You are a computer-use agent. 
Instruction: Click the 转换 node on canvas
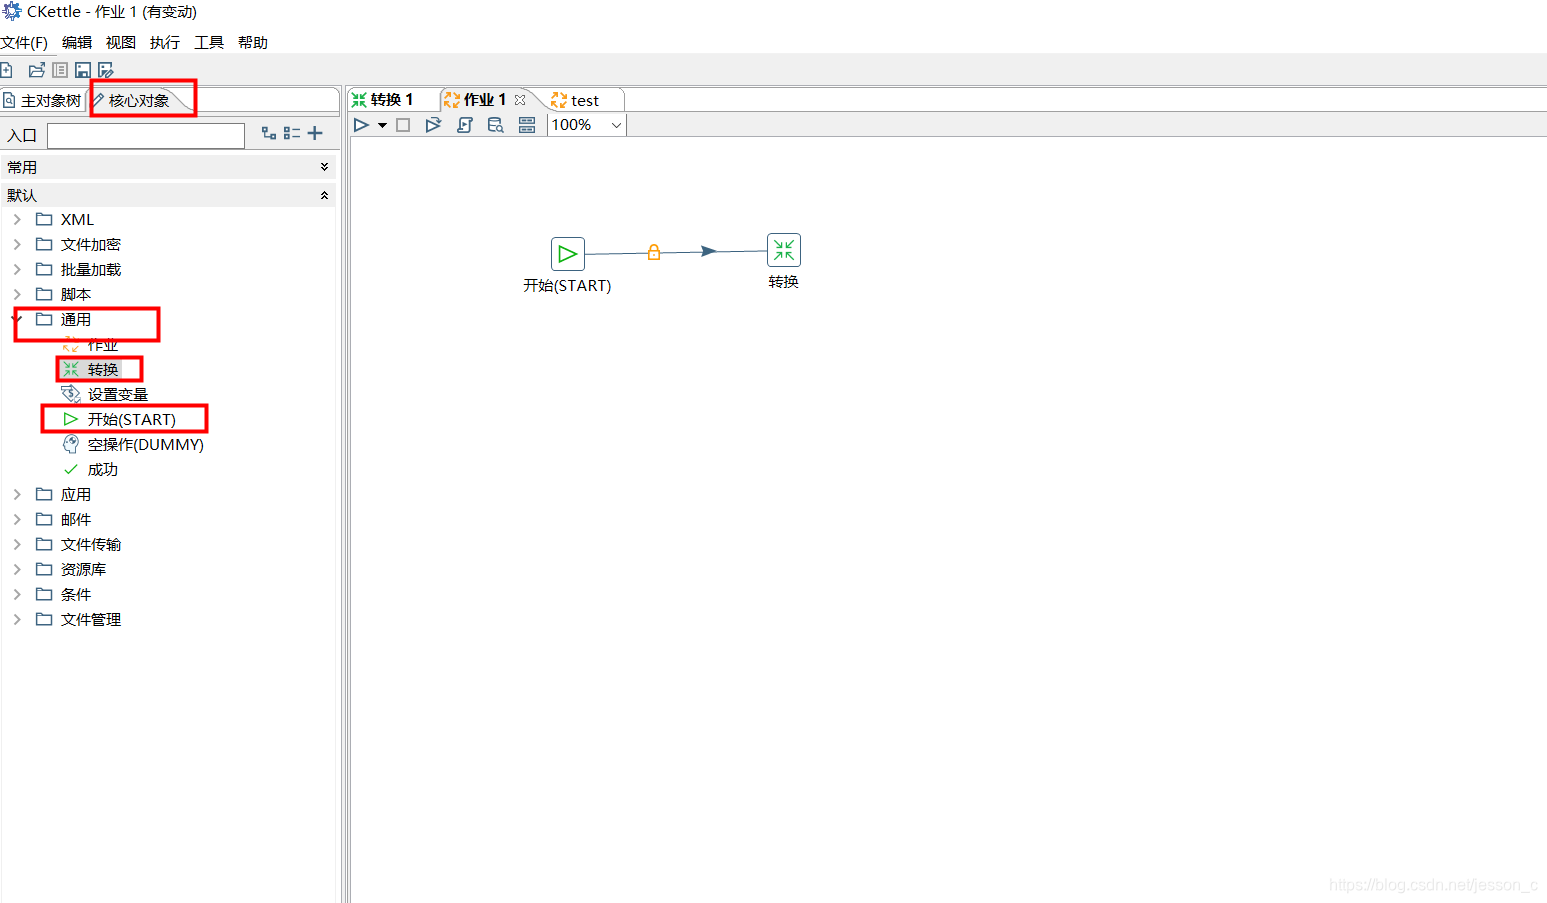784,250
